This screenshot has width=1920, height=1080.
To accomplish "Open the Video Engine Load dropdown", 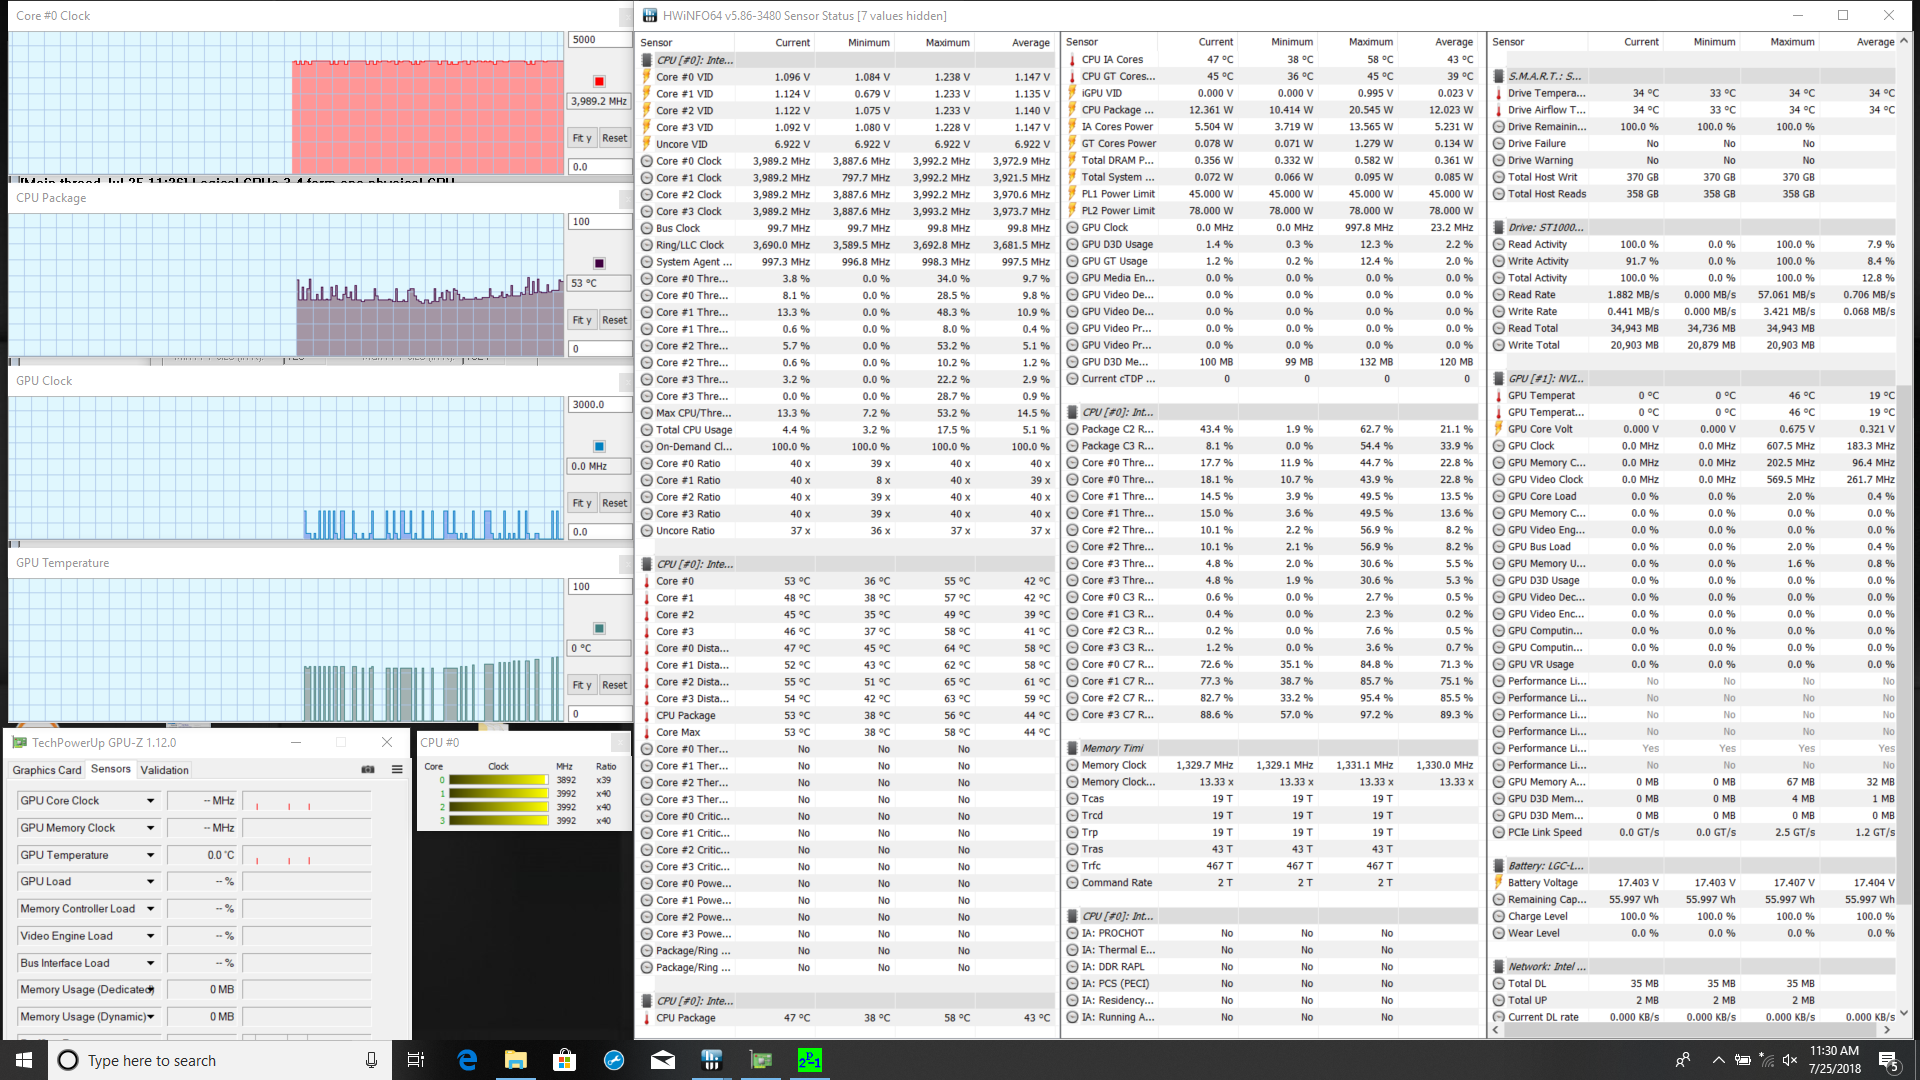I will click(151, 936).
